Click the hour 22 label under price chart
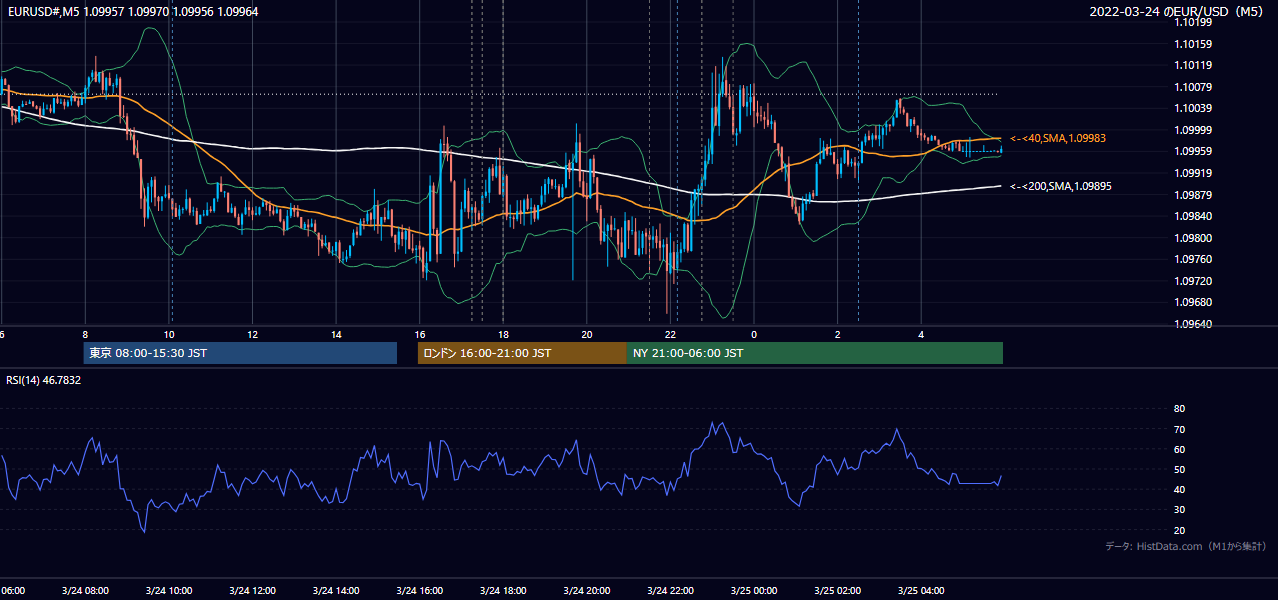The image size is (1278, 600). pos(671,334)
